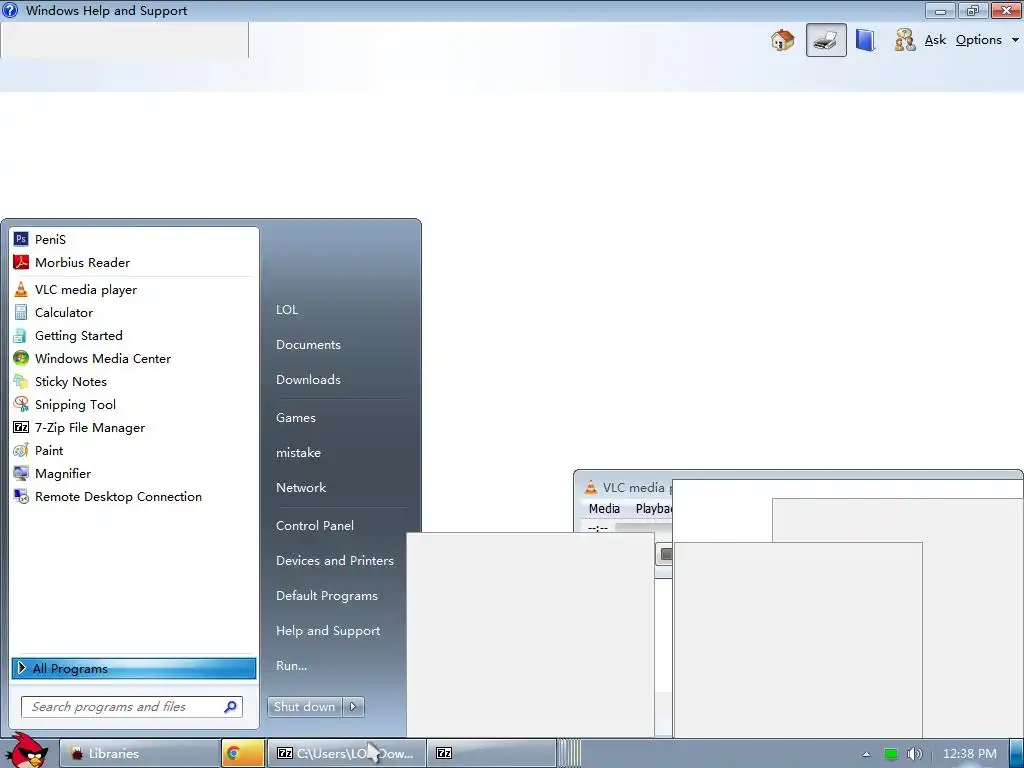This screenshot has width=1024, height=768.
Task: Expand All Programs list
Action: tap(134, 669)
